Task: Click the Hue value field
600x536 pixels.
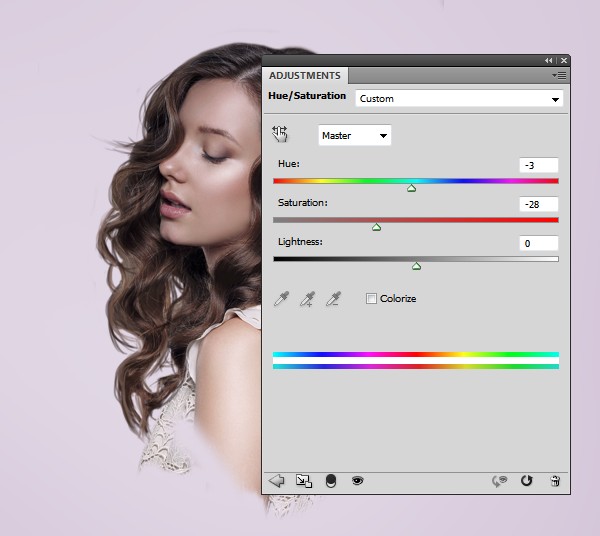Action: [539, 165]
